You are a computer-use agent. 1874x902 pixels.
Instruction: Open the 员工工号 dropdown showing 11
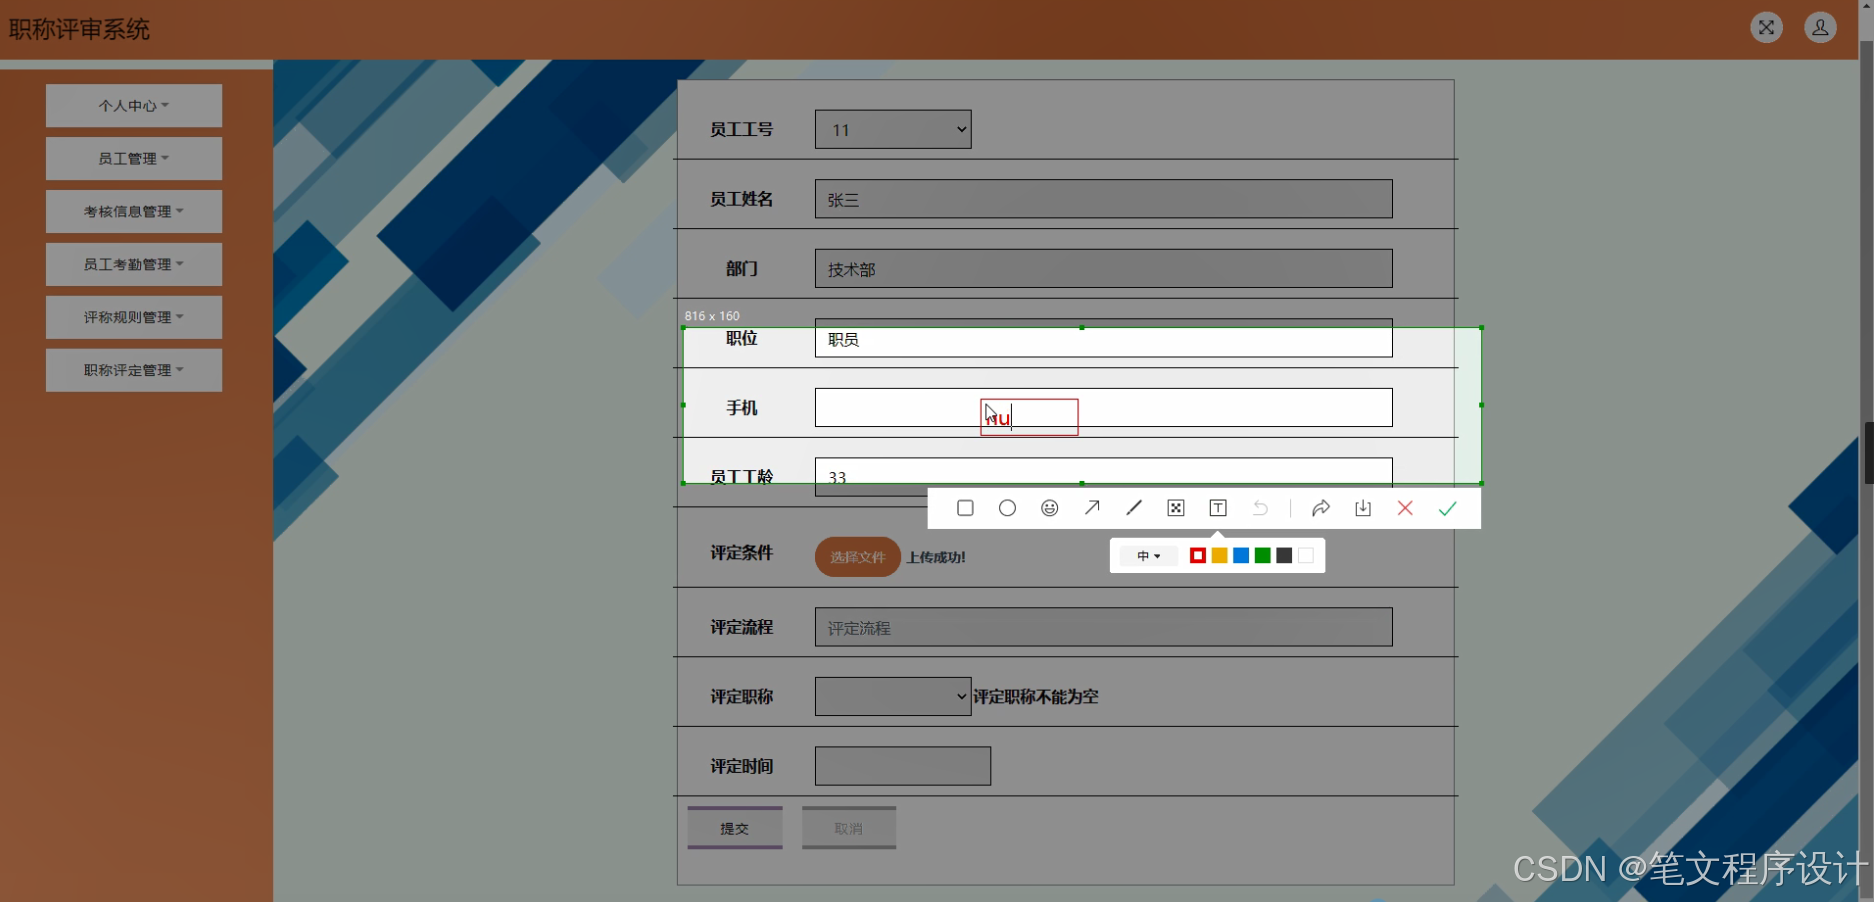893,129
